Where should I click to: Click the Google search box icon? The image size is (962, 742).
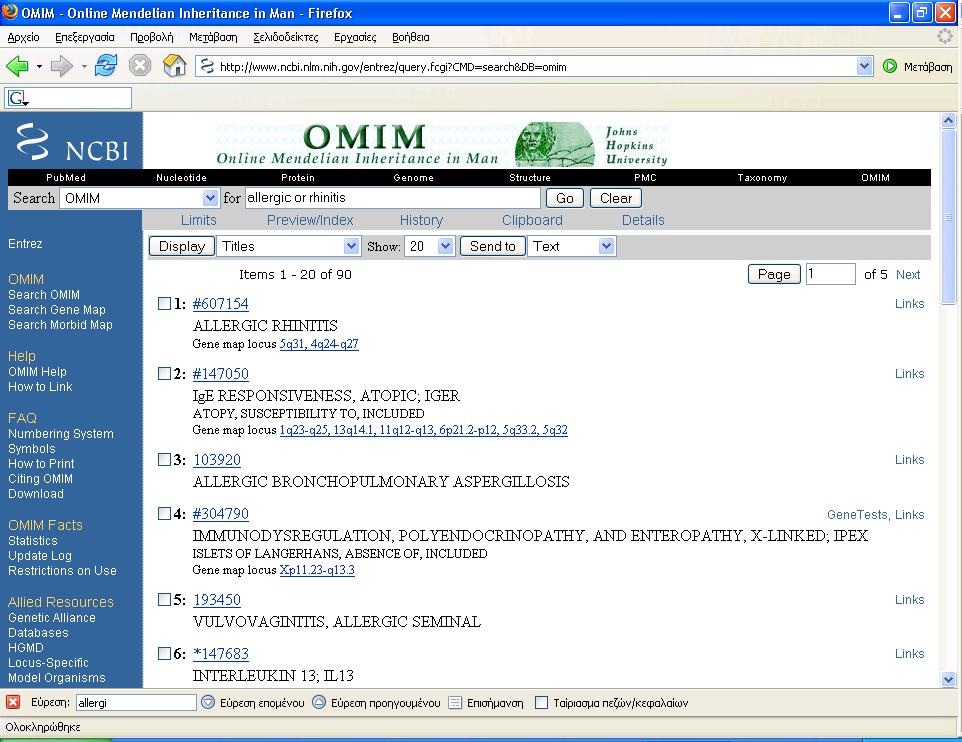[x=18, y=98]
